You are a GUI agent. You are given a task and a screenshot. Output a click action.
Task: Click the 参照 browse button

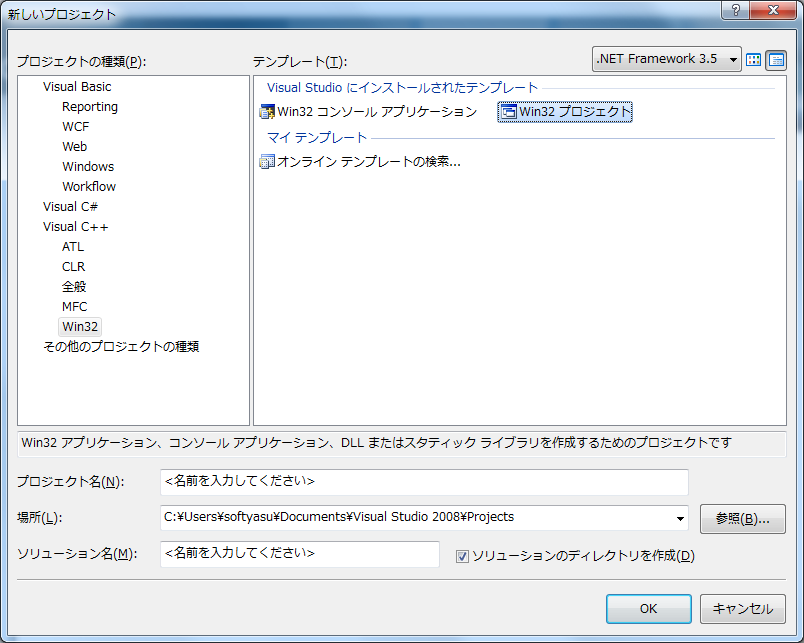pyautogui.click(x=742, y=518)
